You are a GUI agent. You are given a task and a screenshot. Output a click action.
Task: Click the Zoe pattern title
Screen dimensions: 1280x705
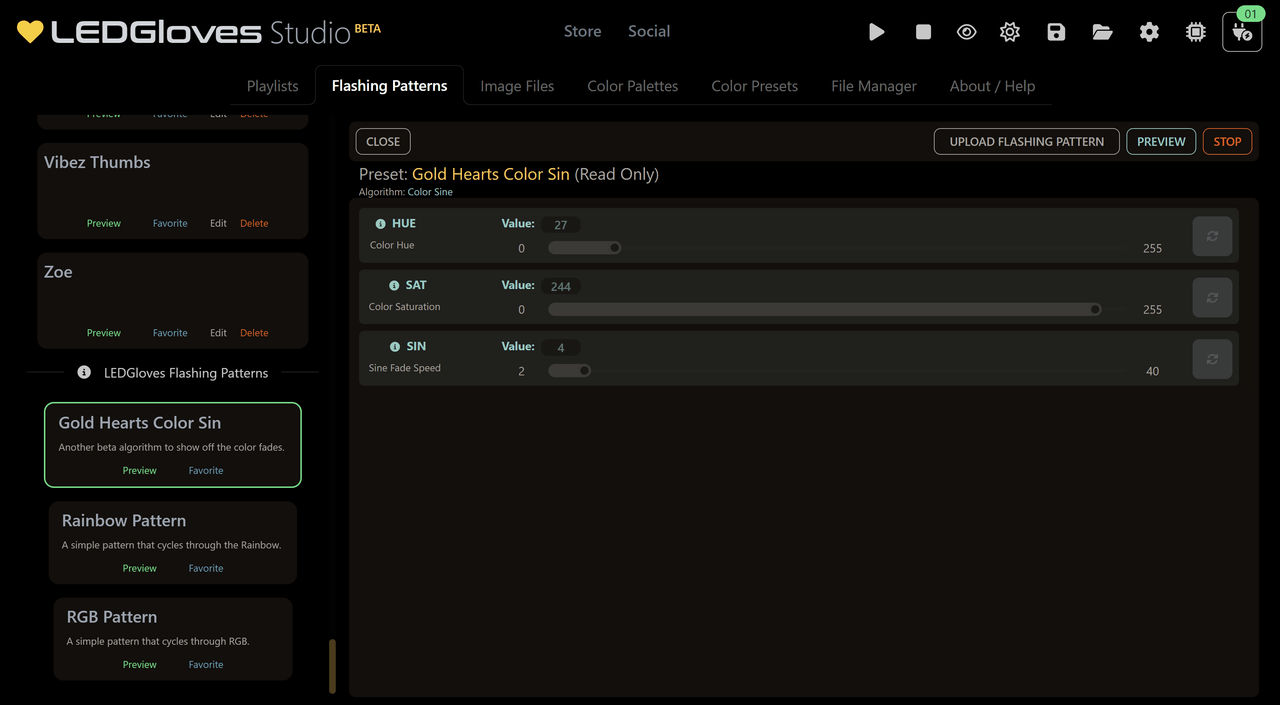[x=58, y=271]
